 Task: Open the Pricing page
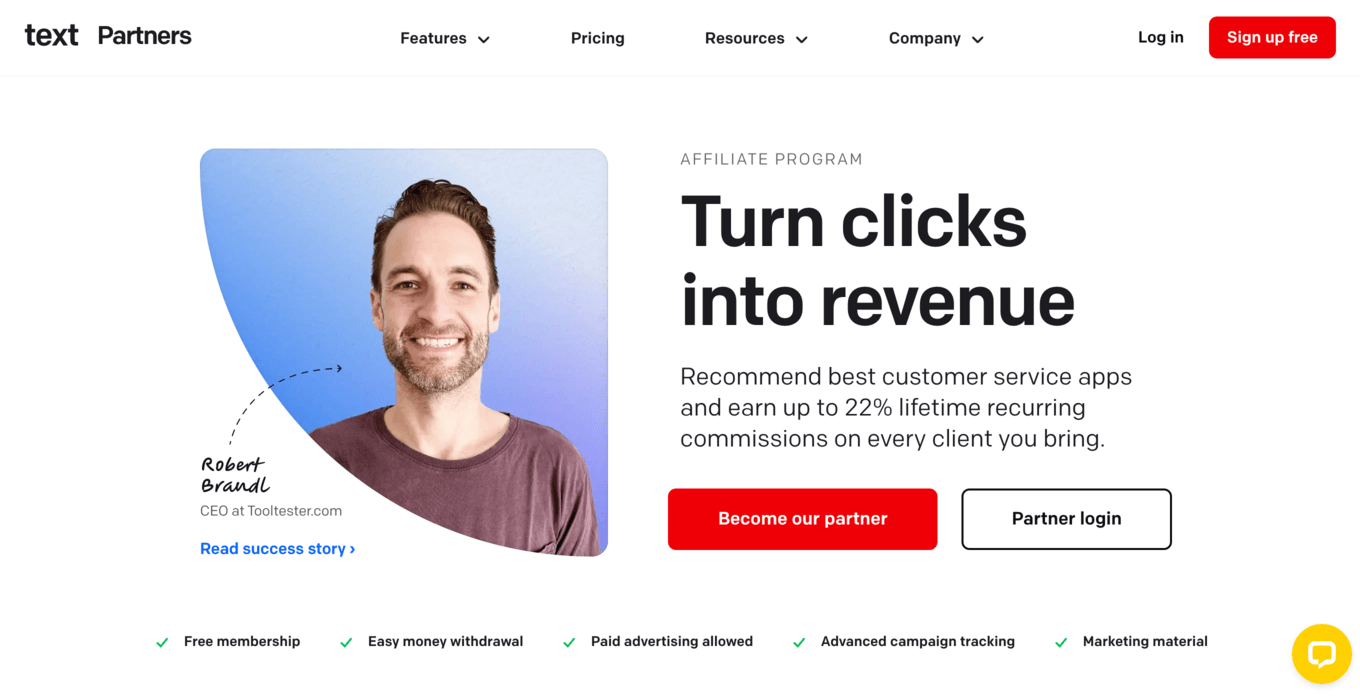point(598,38)
